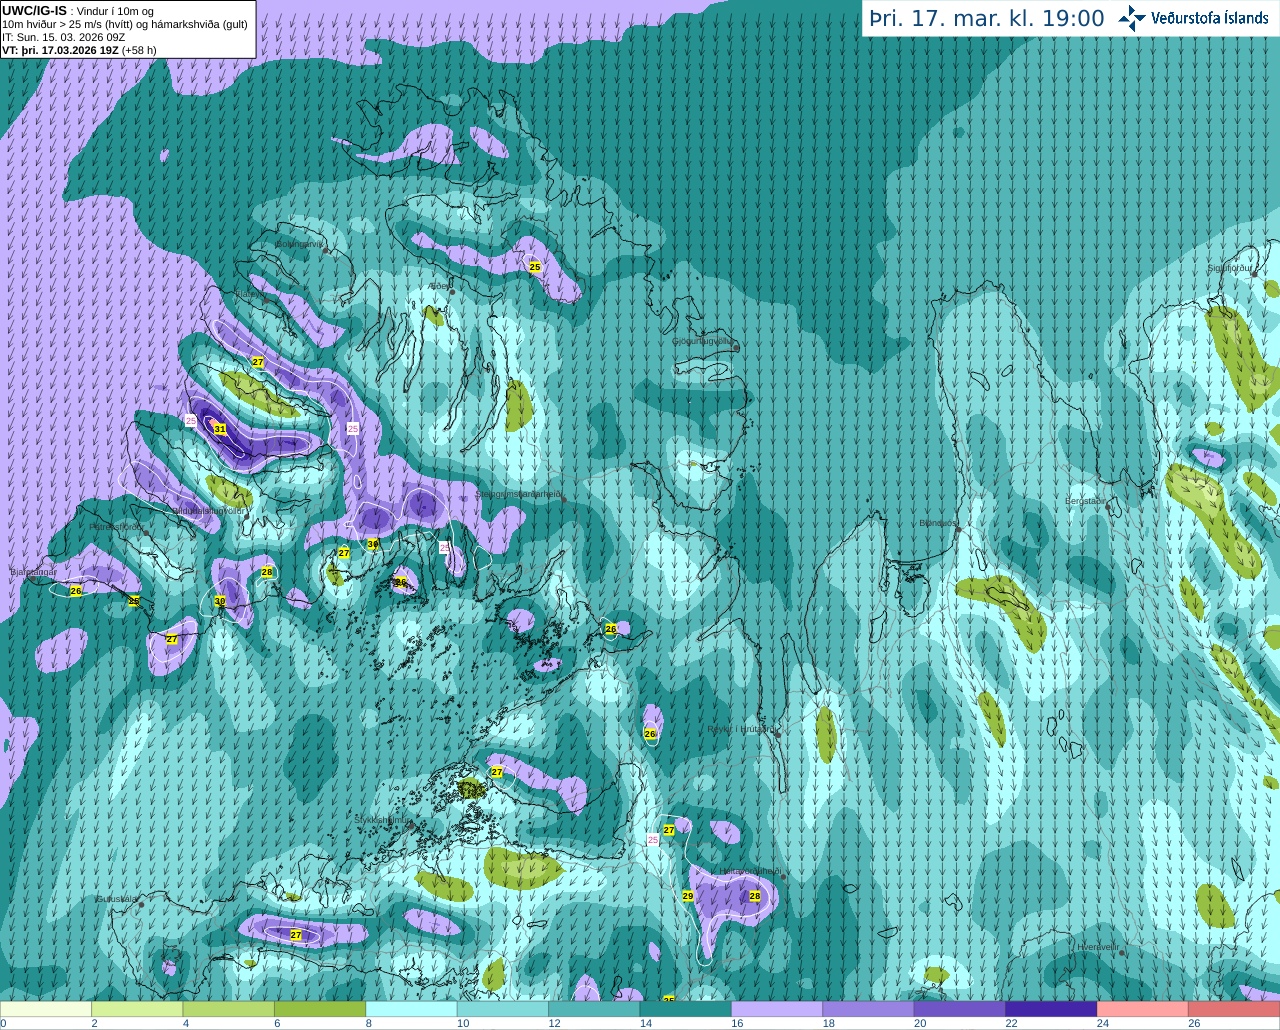Click the Steingrímsfjarðarheiði station label
1280x1030 pixels.
[x=517, y=494]
